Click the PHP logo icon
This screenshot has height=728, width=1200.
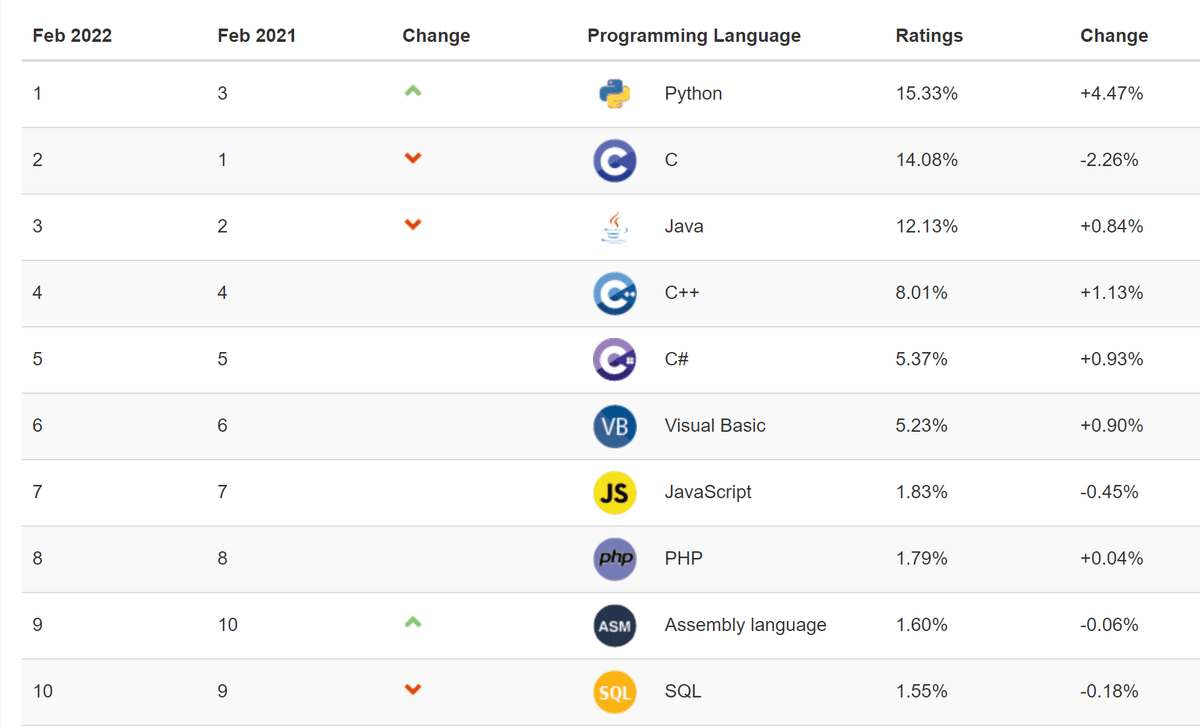pos(614,558)
